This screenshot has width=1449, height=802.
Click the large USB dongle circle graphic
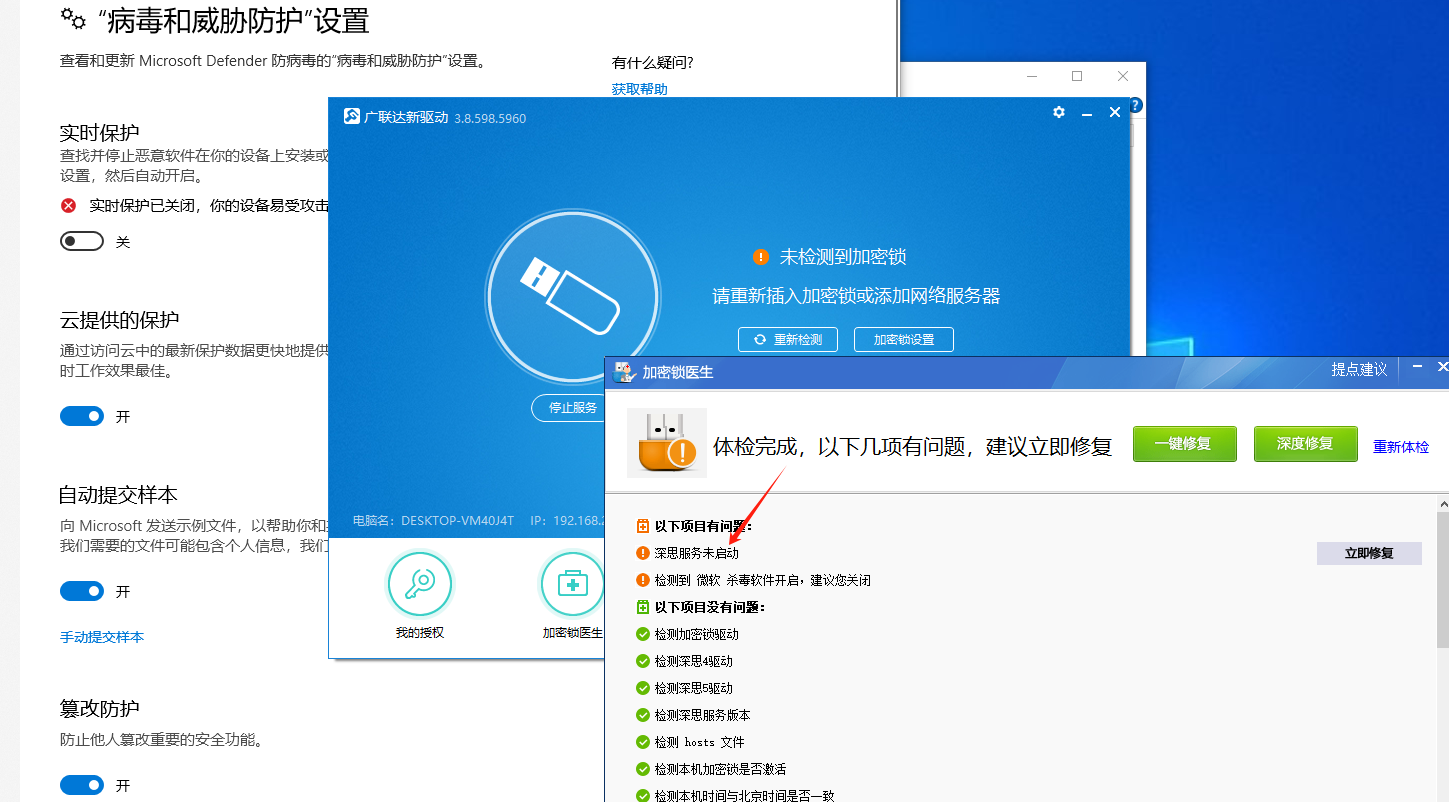click(572, 297)
